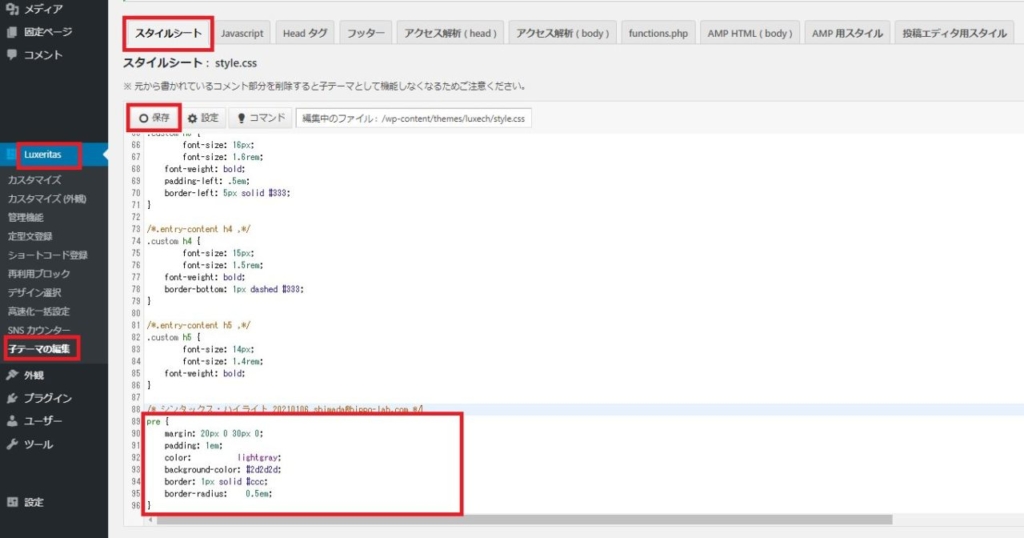
Task: Open デザイン選択 submenu item
Action: 35,293
